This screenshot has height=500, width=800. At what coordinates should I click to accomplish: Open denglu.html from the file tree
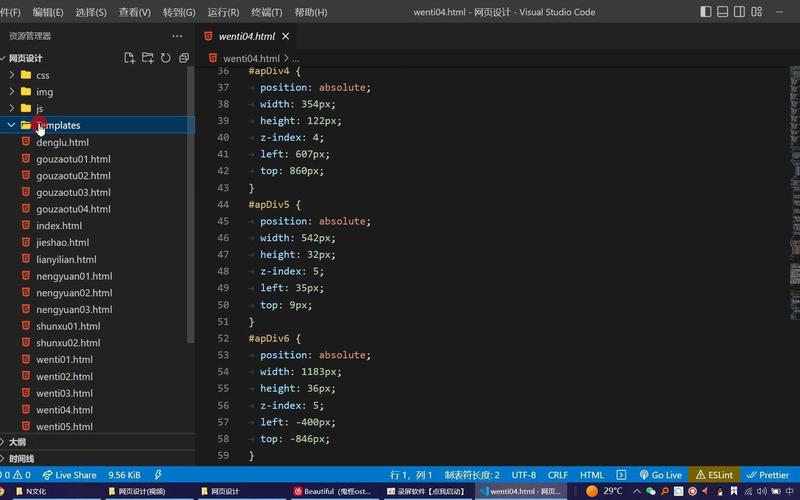62,142
